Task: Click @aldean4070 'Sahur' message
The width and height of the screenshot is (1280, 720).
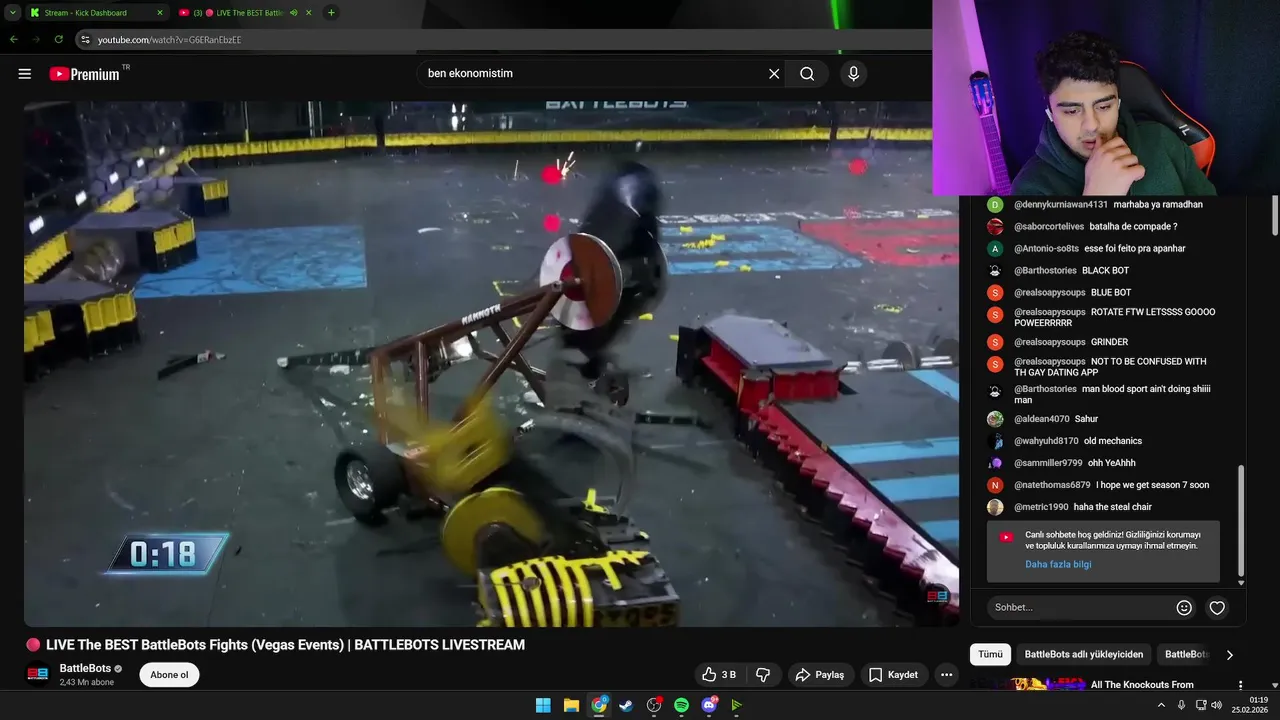Action: (x=1086, y=419)
